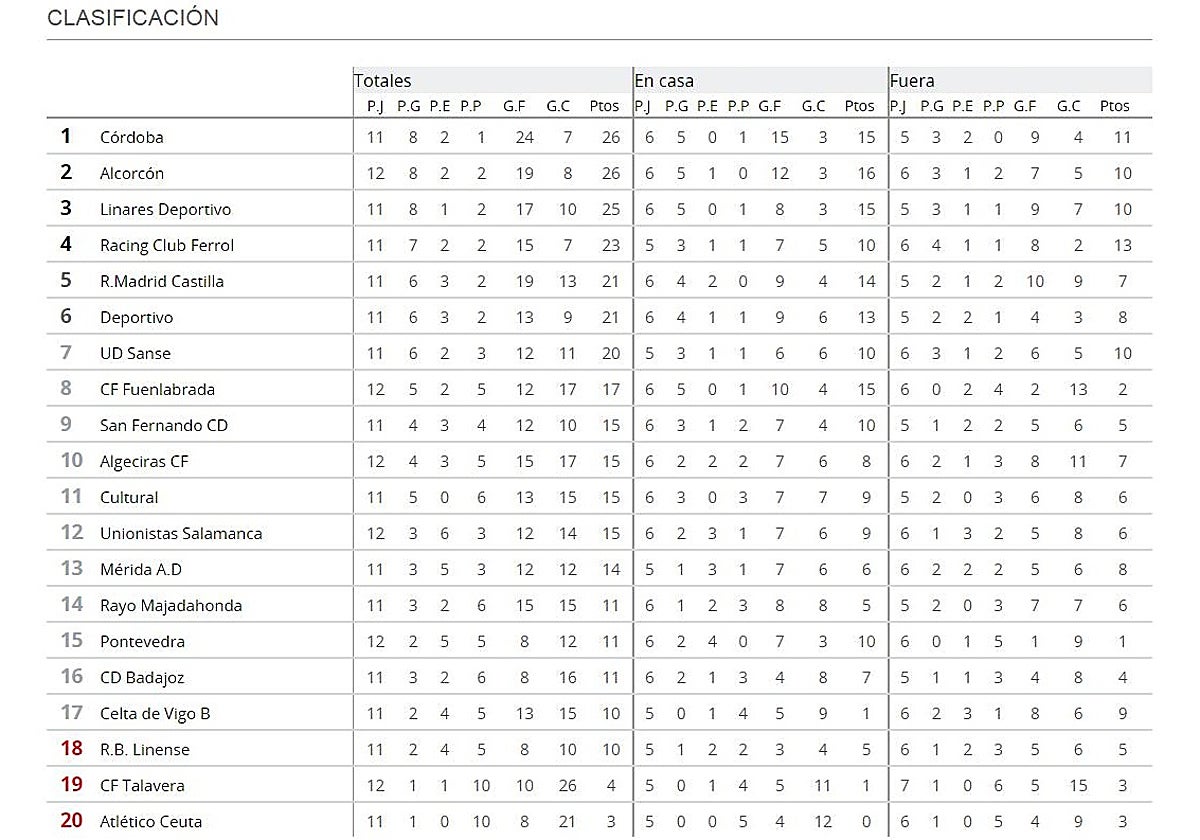Click the Córdoba team name

[x=131, y=137]
